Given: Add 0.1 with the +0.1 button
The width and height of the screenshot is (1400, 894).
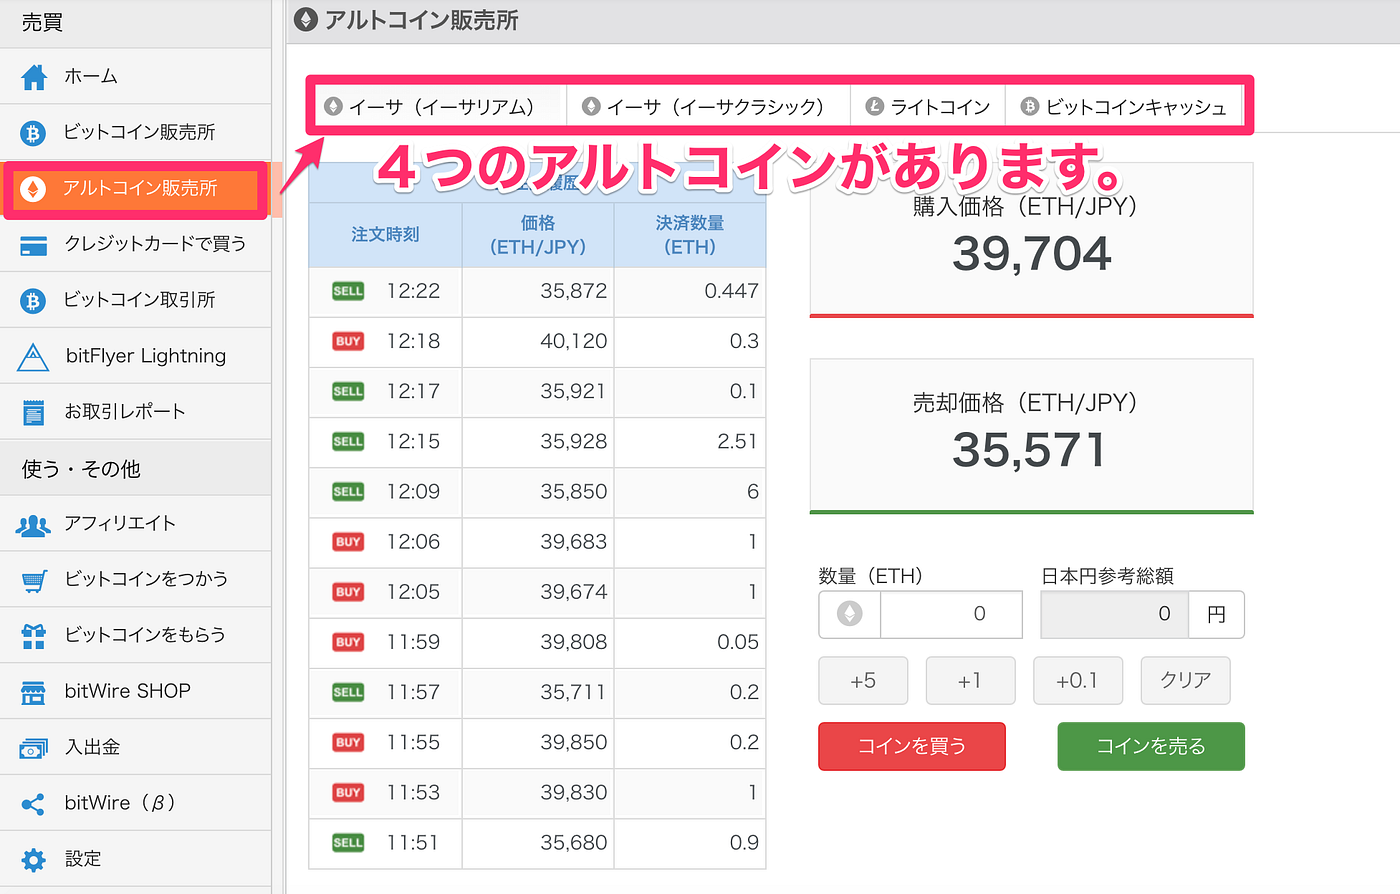Looking at the screenshot, I should pos(1077,681).
